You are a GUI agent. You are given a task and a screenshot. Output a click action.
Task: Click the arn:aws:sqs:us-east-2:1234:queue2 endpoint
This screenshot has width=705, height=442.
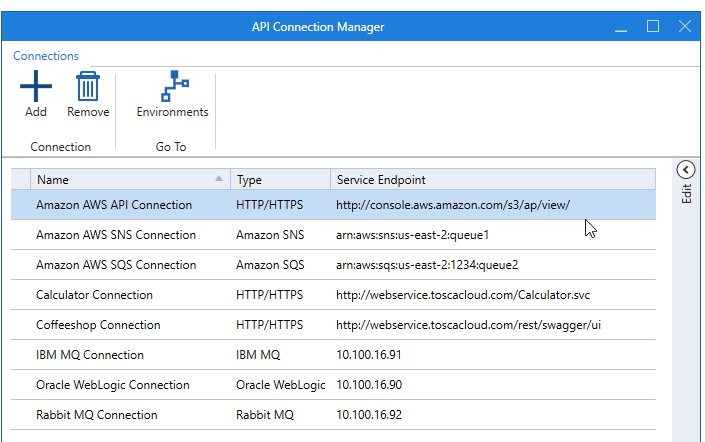point(427,265)
